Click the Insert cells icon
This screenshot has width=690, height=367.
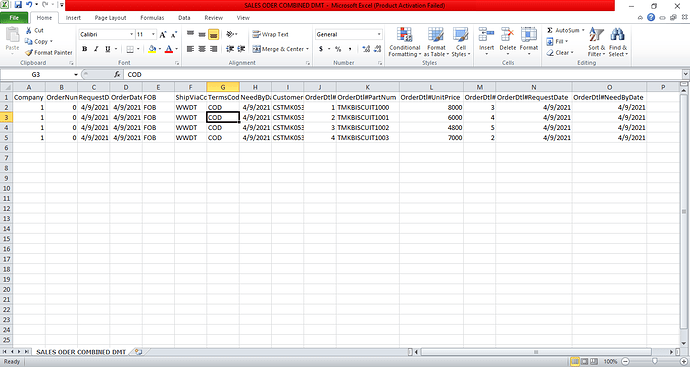pyautogui.click(x=486, y=35)
